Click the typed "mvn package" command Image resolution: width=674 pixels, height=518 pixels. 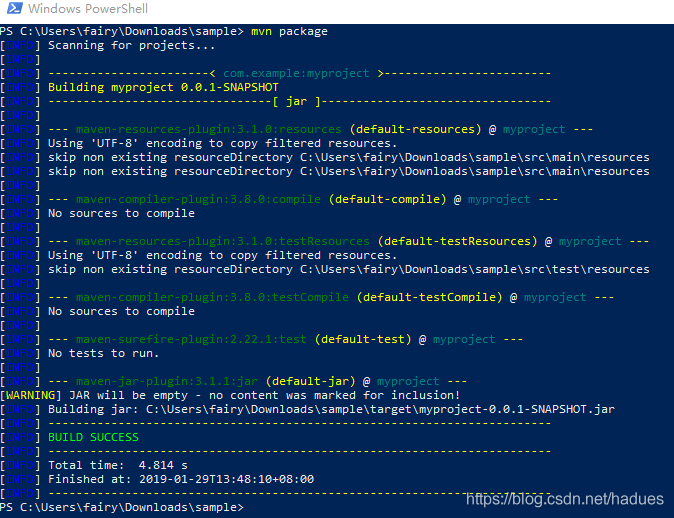point(289,31)
